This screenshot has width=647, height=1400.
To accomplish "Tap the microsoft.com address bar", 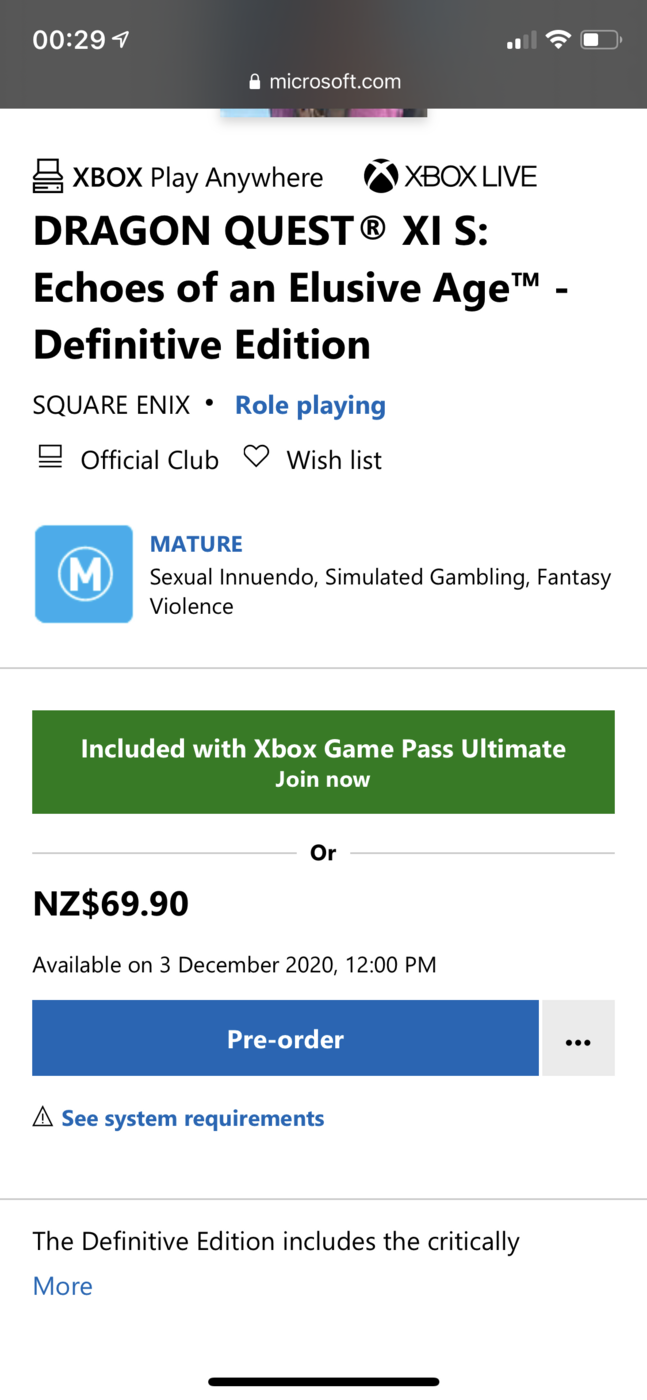I will click(x=324, y=82).
